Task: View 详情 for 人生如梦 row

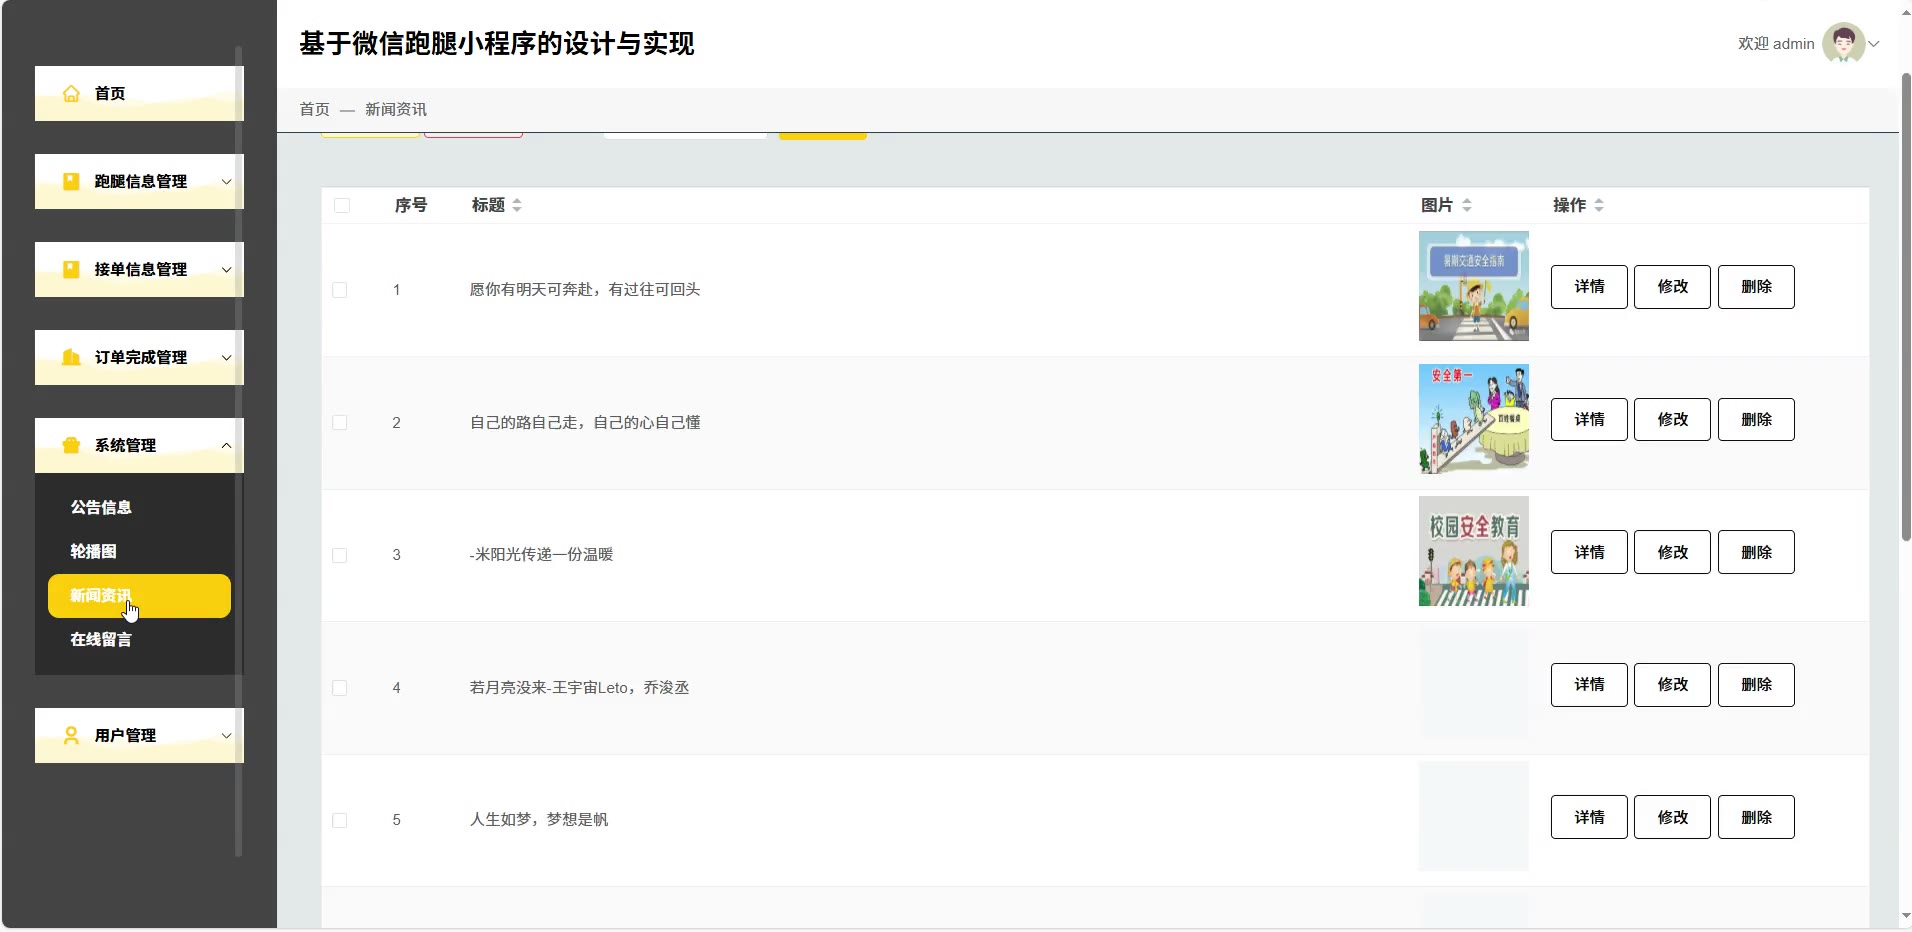Action: pos(1589,818)
